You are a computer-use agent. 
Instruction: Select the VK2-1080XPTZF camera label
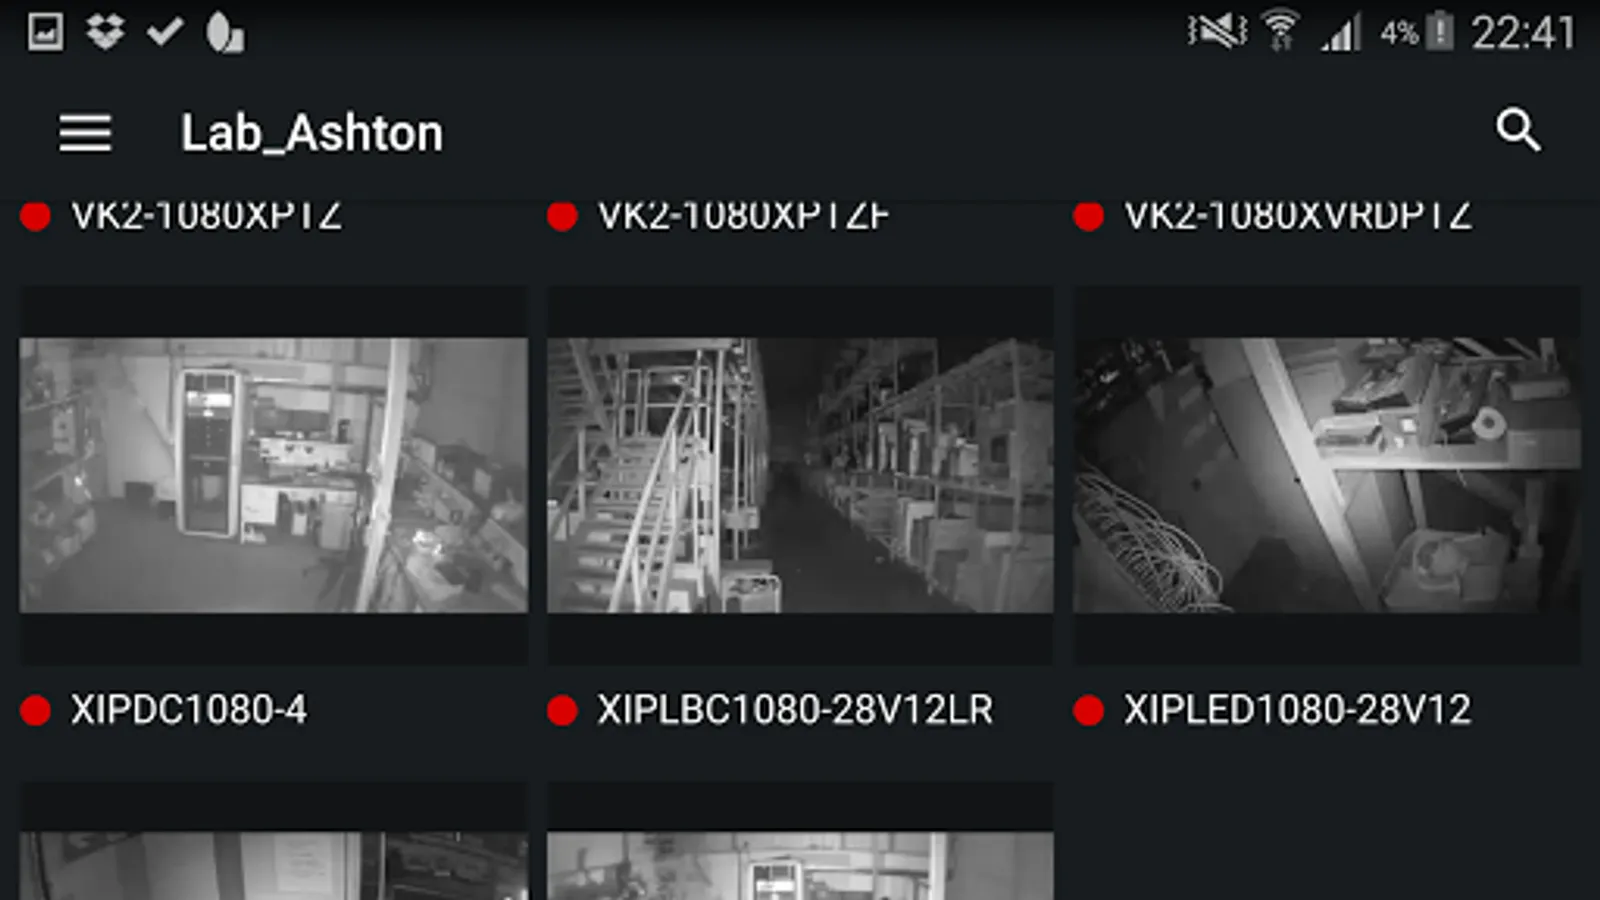pyautogui.click(x=743, y=215)
